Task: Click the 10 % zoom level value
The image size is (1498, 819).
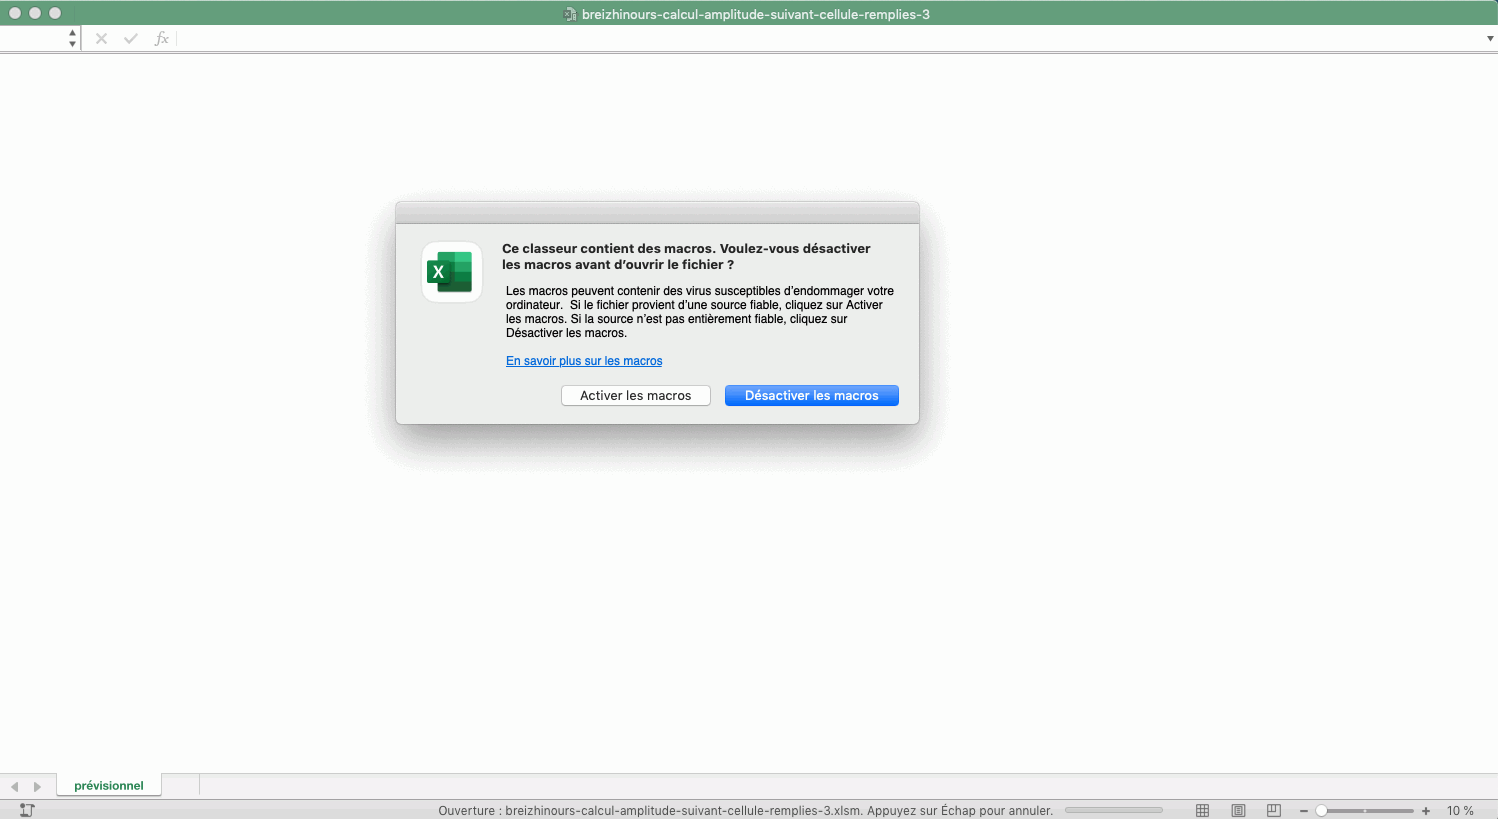Action: (x=1460, y=811)
